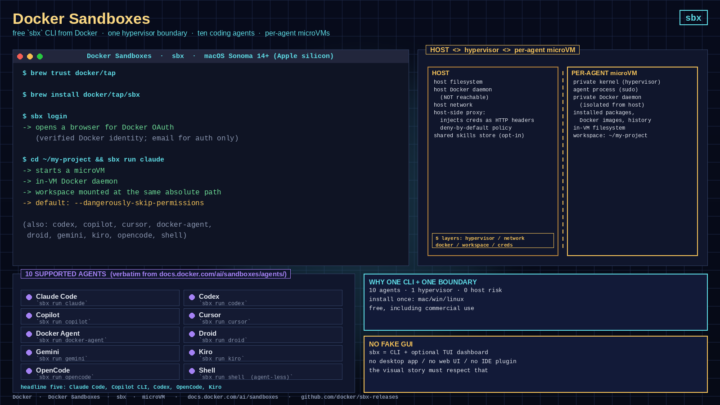
Task: Click the '$ brew install docker/tap/sbx' line
Action: point(81,95)
